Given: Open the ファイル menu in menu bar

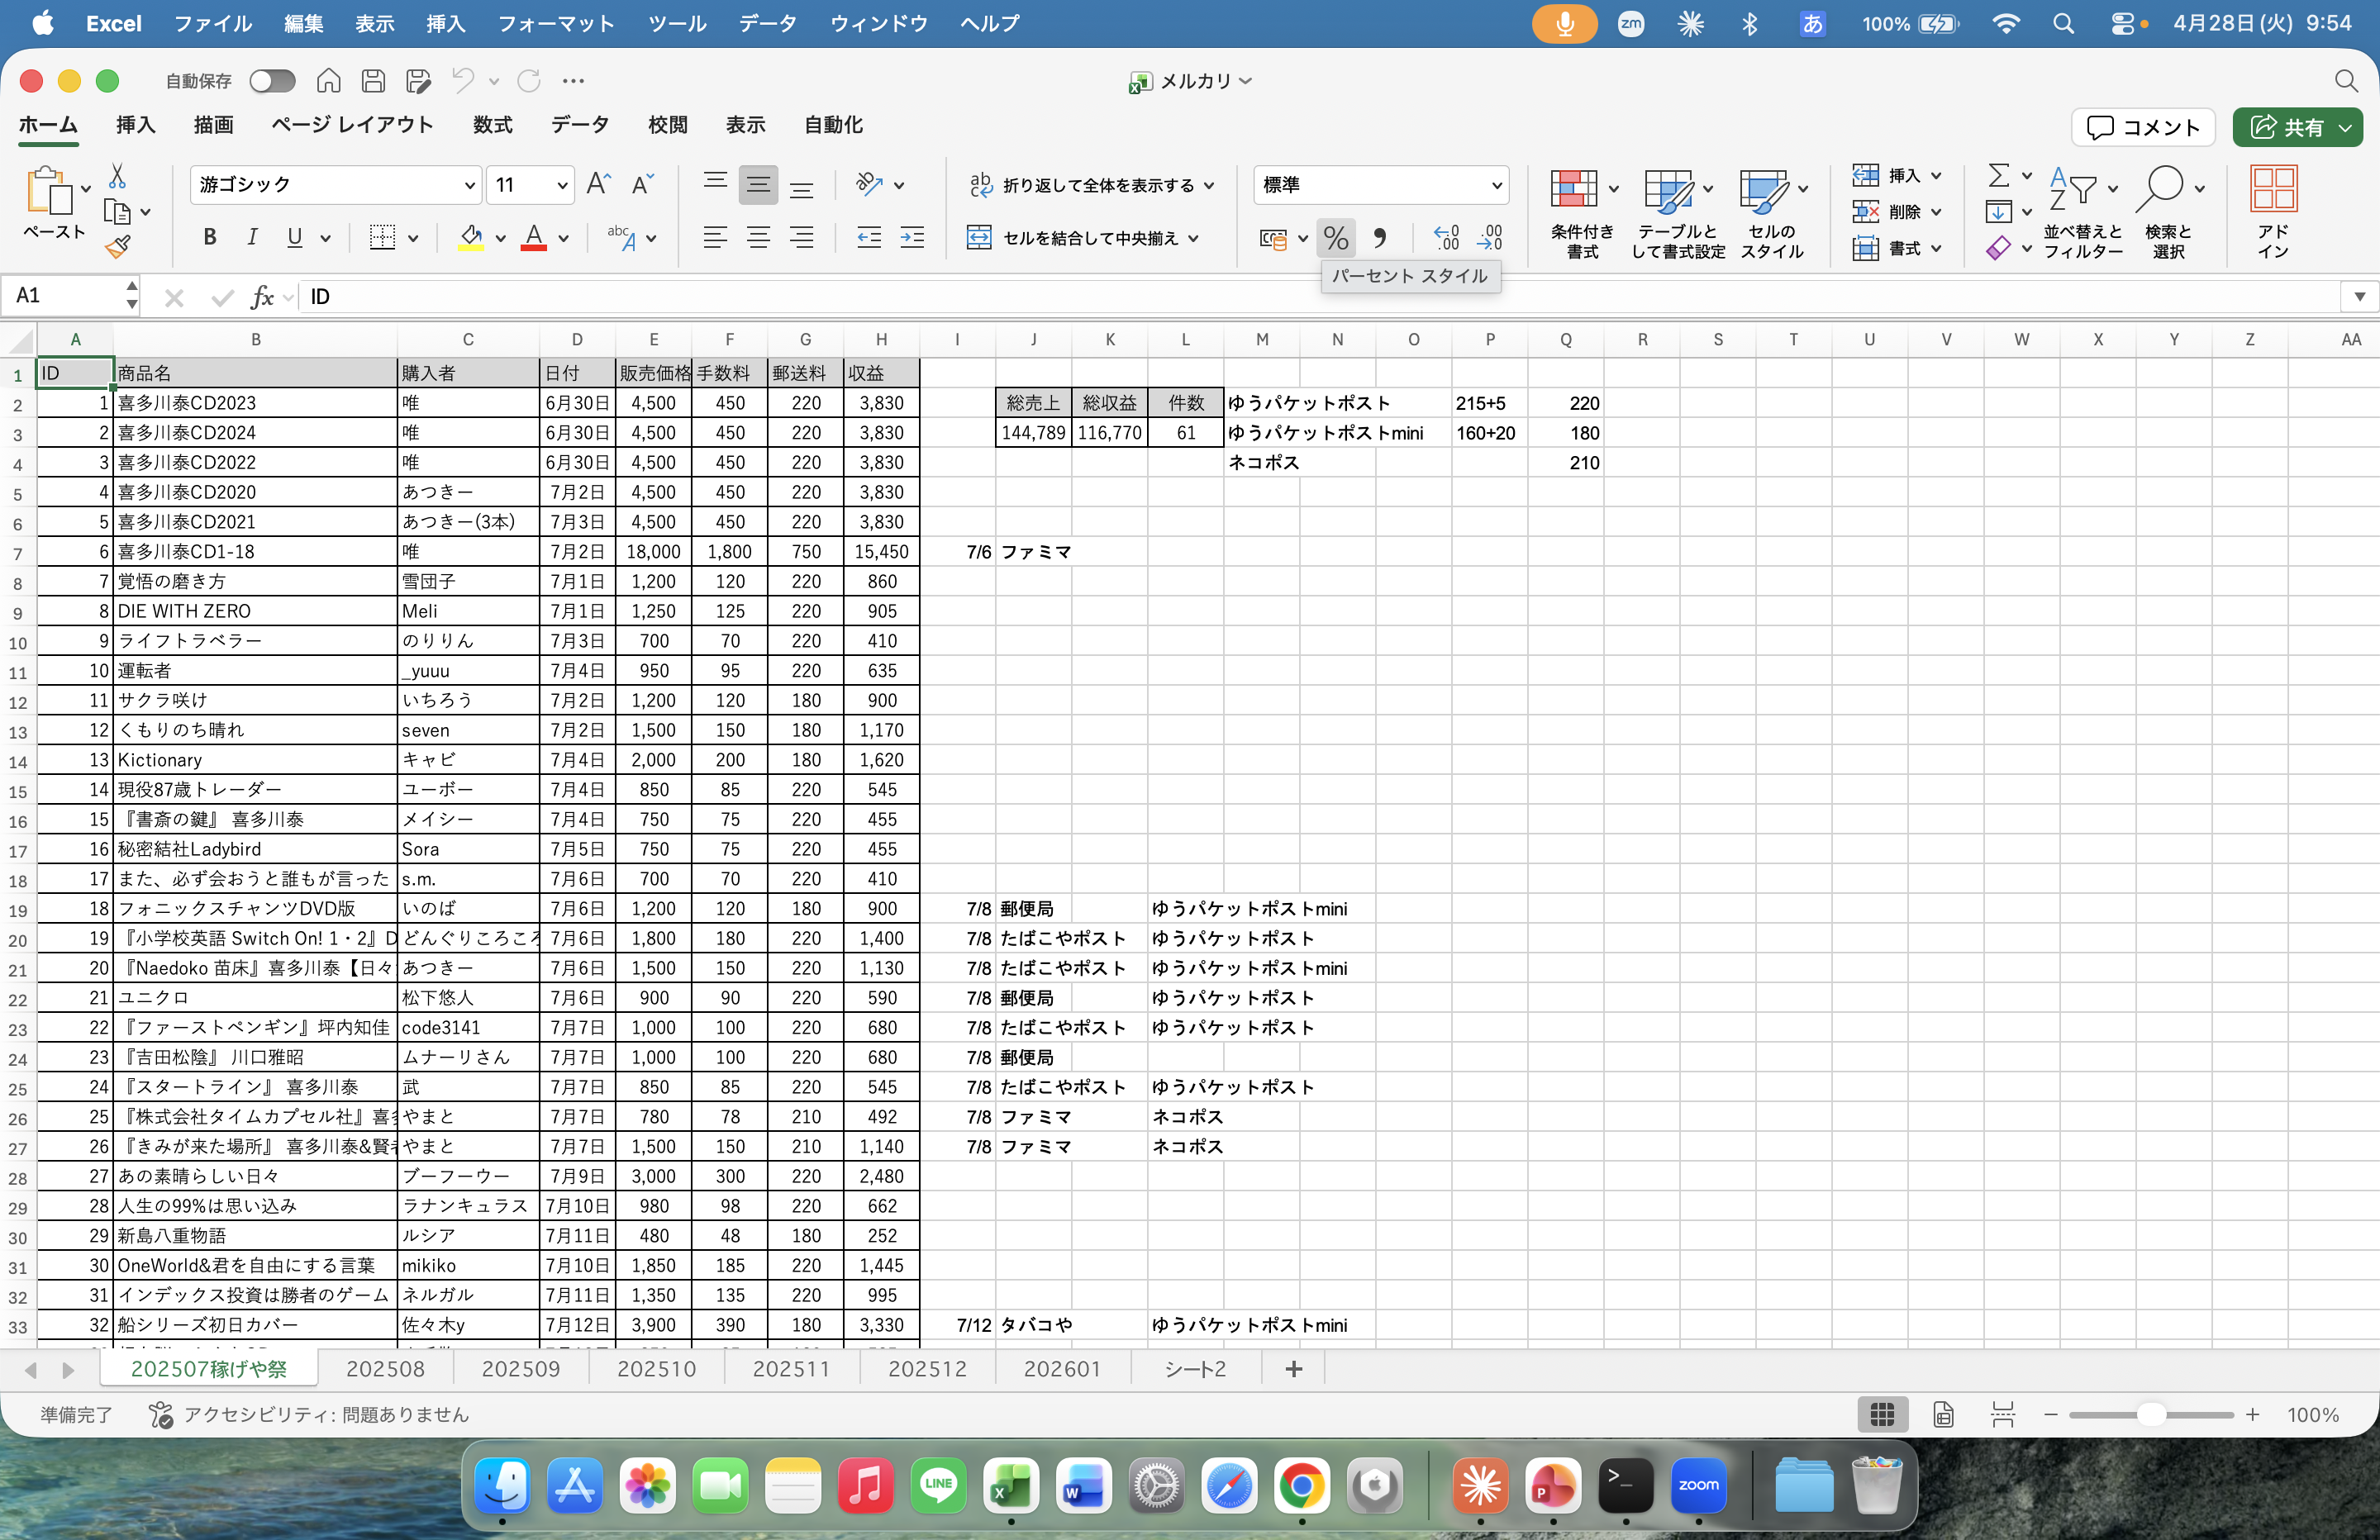Looking at the screenshot, I should coord(213,23).
